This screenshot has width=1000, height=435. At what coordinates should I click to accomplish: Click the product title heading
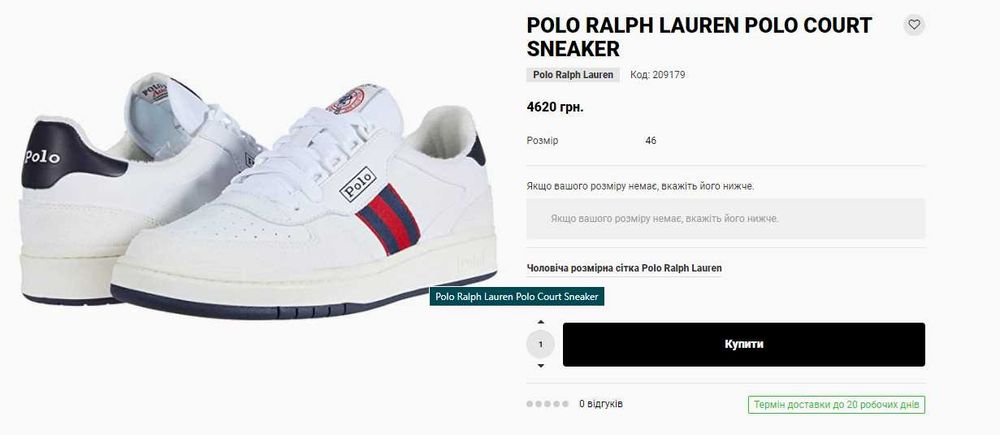(699, 37)
